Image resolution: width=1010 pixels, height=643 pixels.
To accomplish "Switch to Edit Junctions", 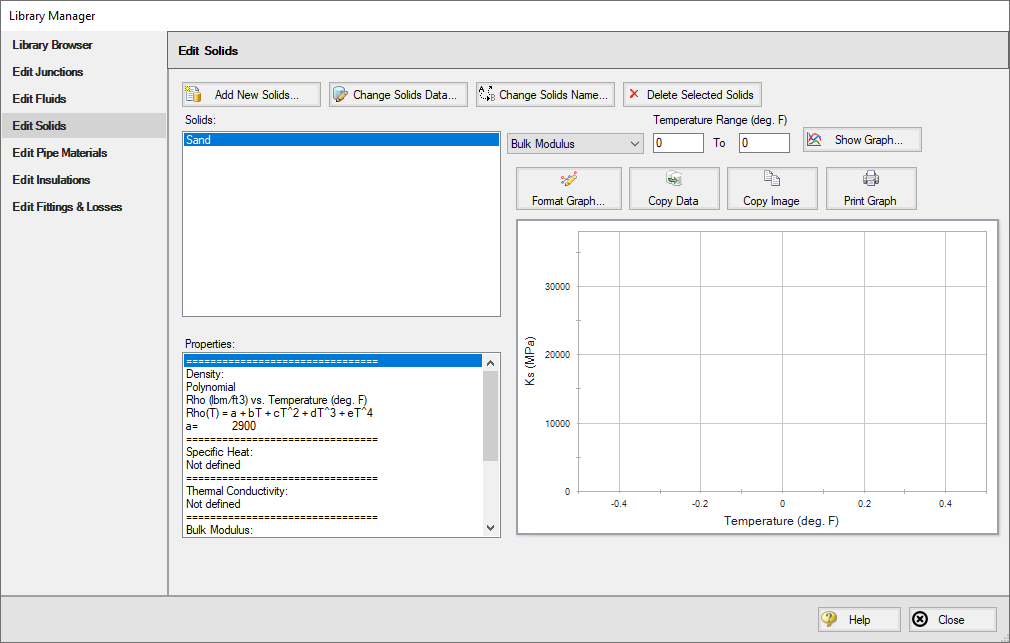I will [48, 72].
